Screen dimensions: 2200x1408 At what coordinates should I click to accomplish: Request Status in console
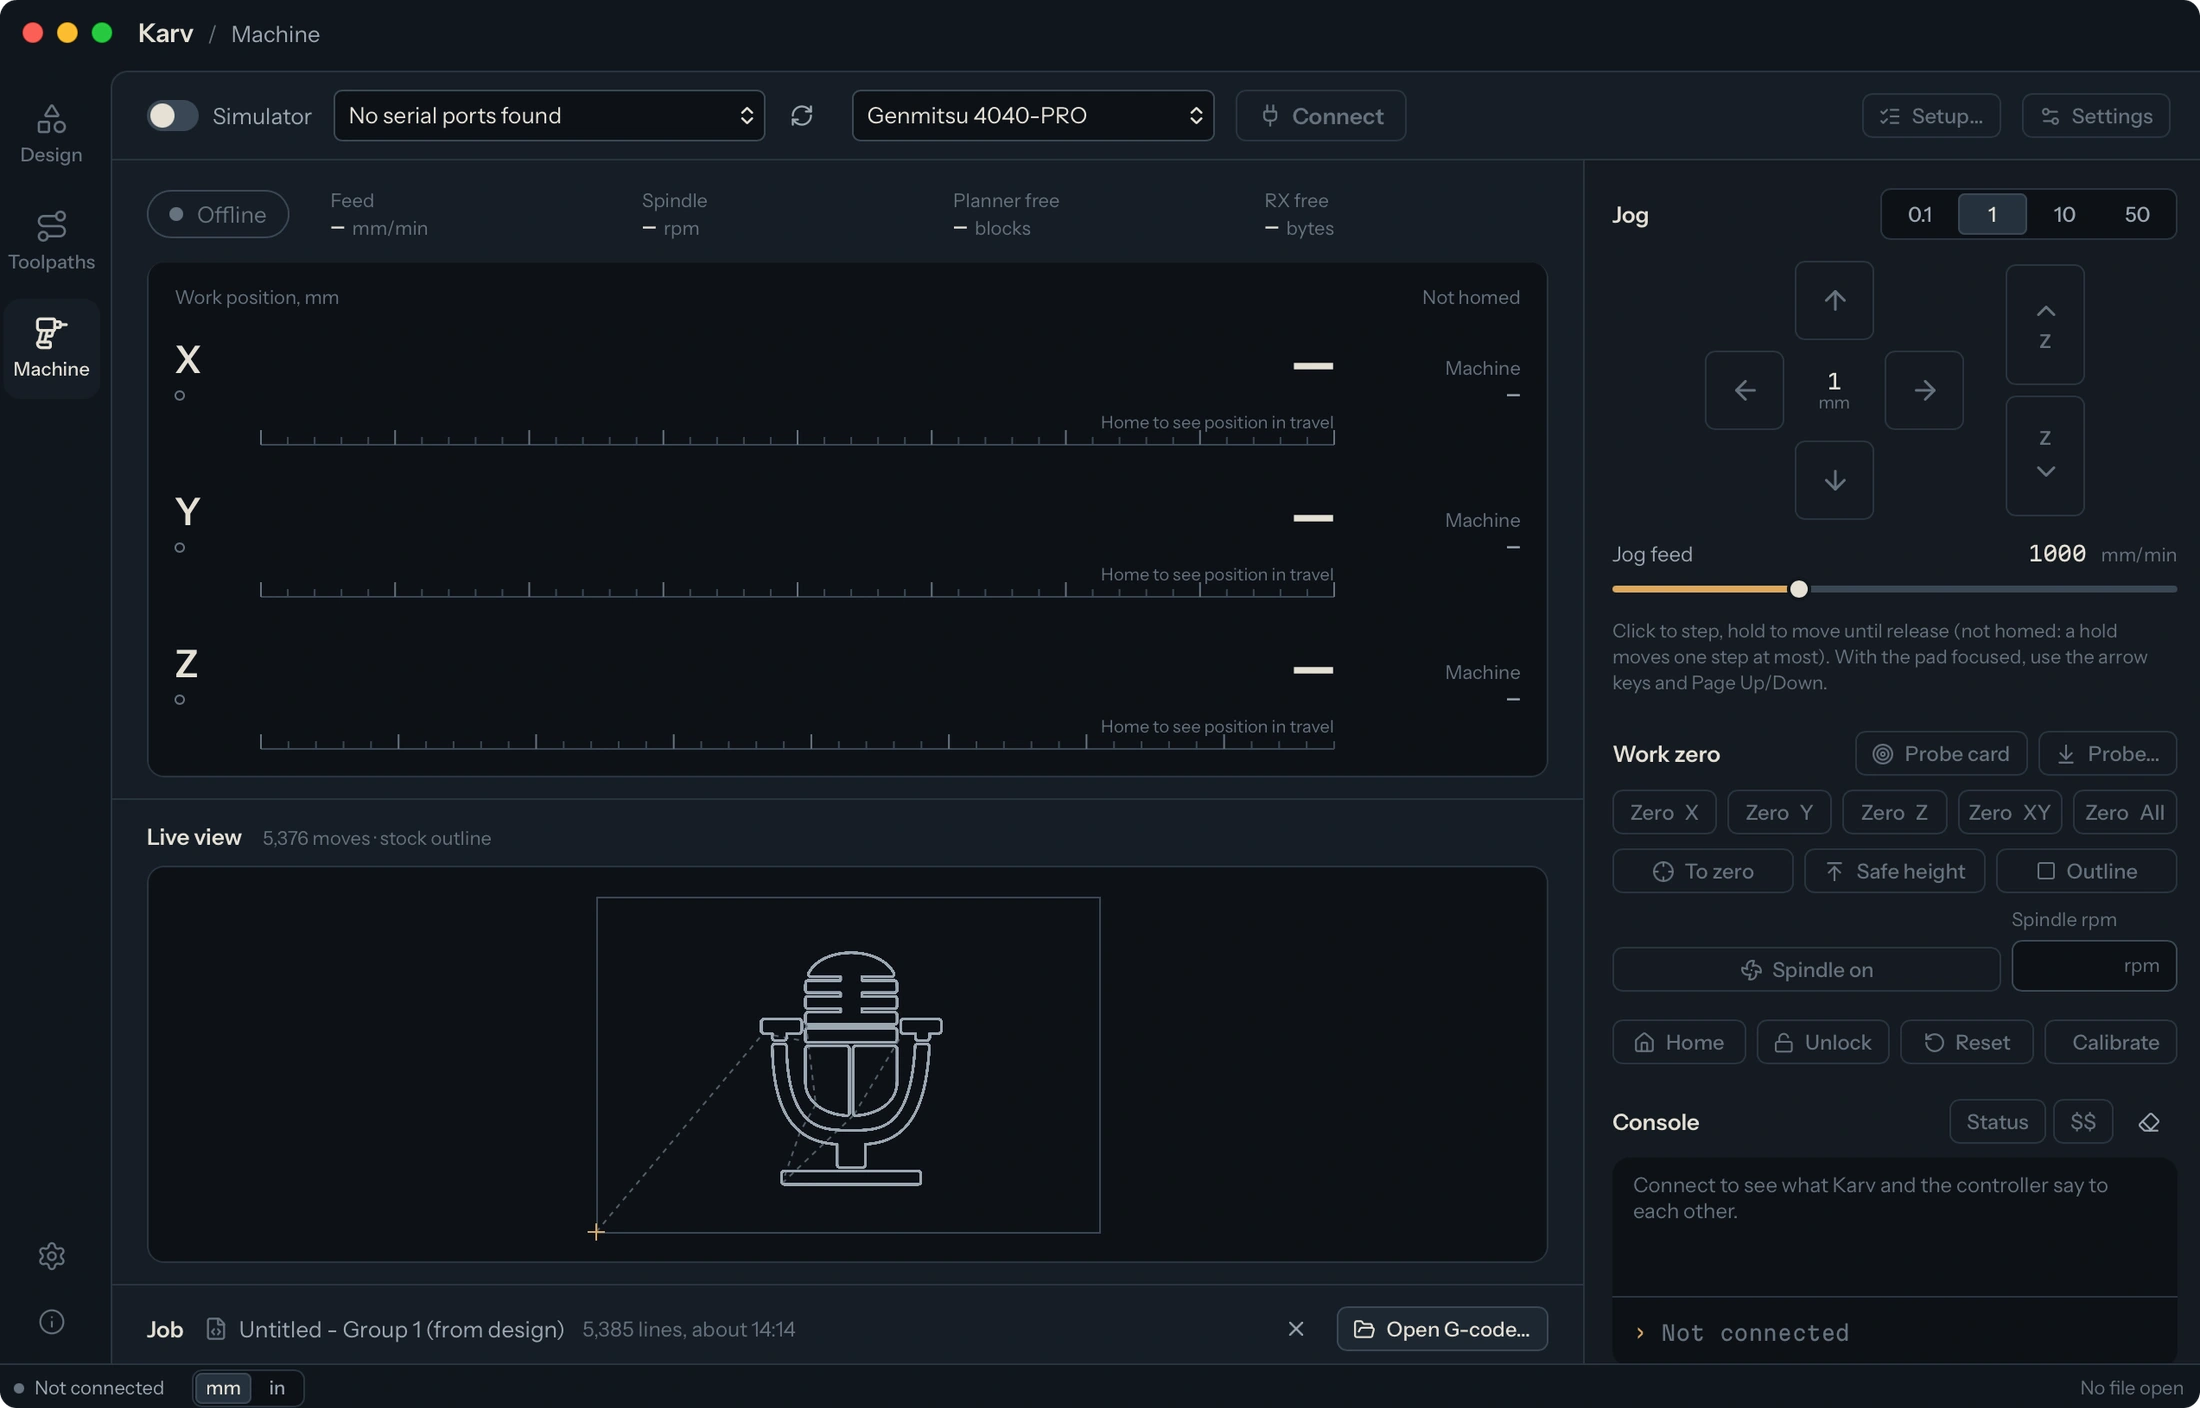(x=1997, y=1122)
